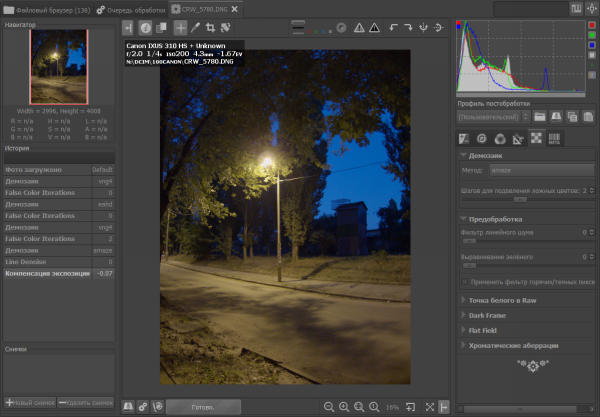Toggle the shadow clipping warning triangle
This screenshot has width=600, height=417.
[x=359, y=28]
